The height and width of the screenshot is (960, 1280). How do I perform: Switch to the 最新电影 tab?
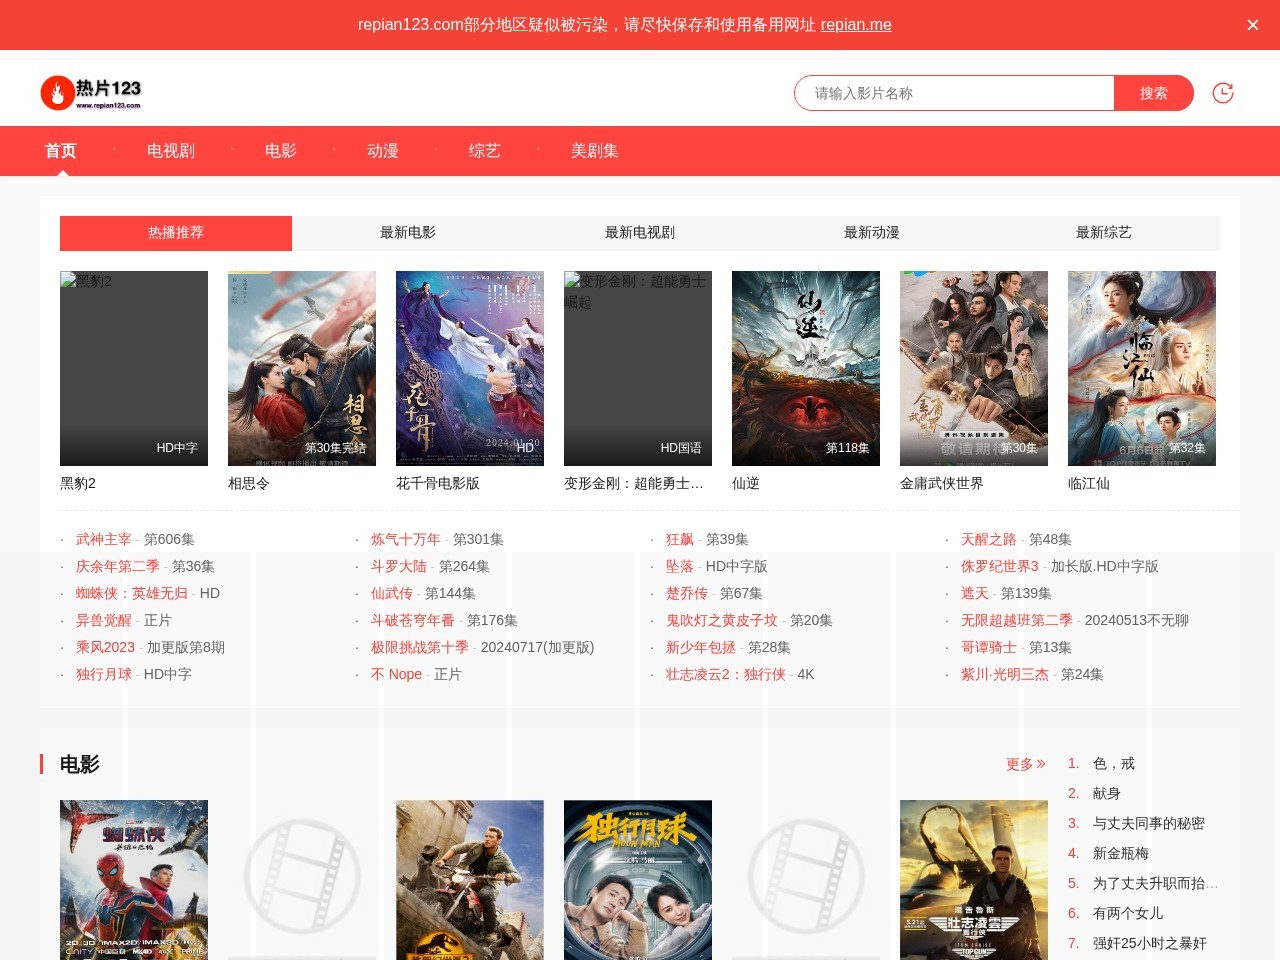tap(408, 233)
